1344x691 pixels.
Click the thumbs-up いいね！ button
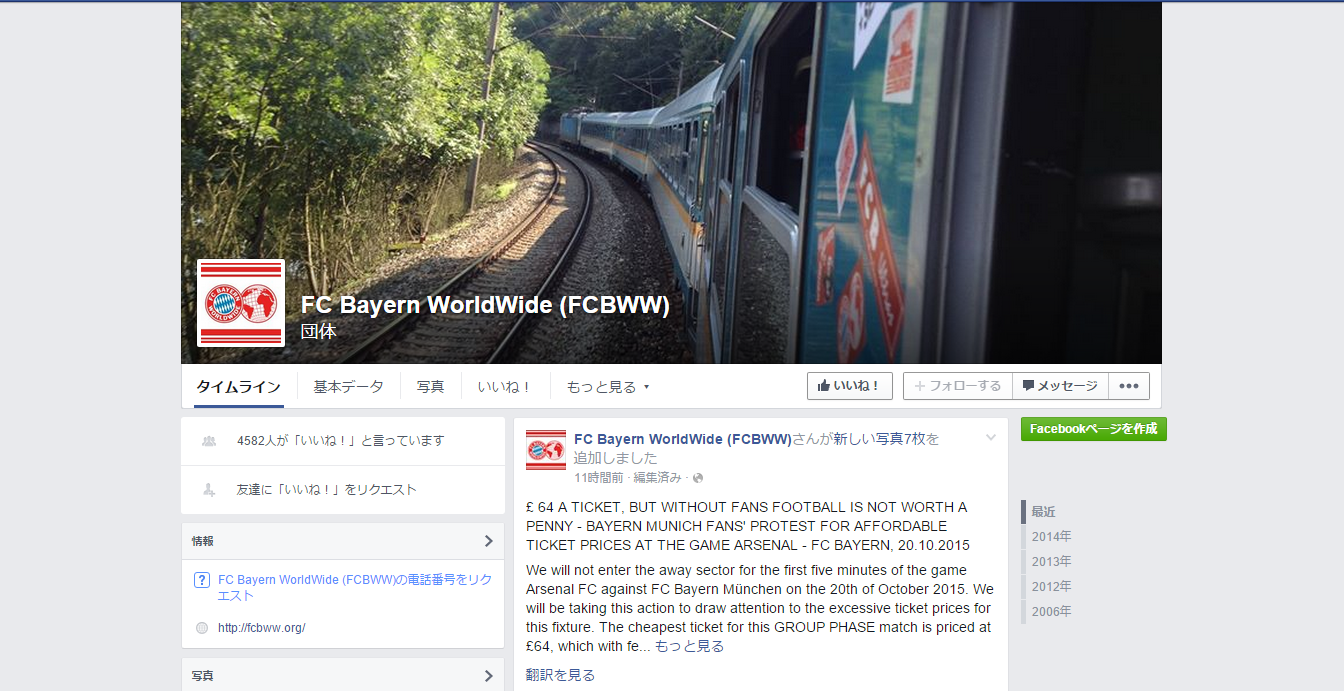pos(850,386)
